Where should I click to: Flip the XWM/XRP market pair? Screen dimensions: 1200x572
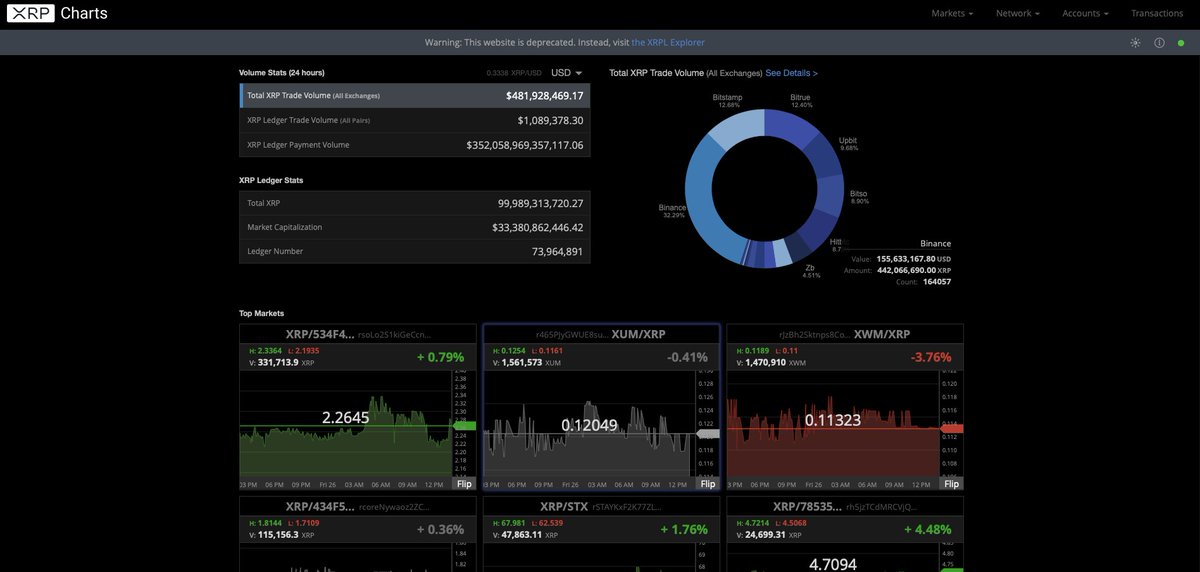click(952, 484)
